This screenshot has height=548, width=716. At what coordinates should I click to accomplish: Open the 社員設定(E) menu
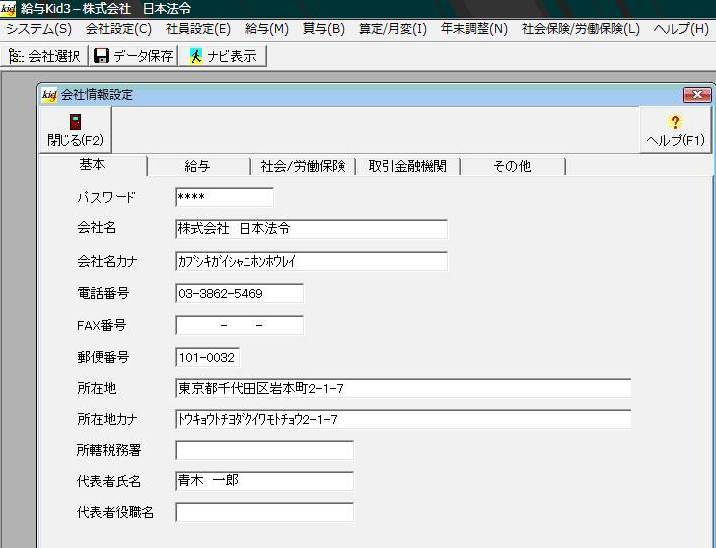pos(198,29)
